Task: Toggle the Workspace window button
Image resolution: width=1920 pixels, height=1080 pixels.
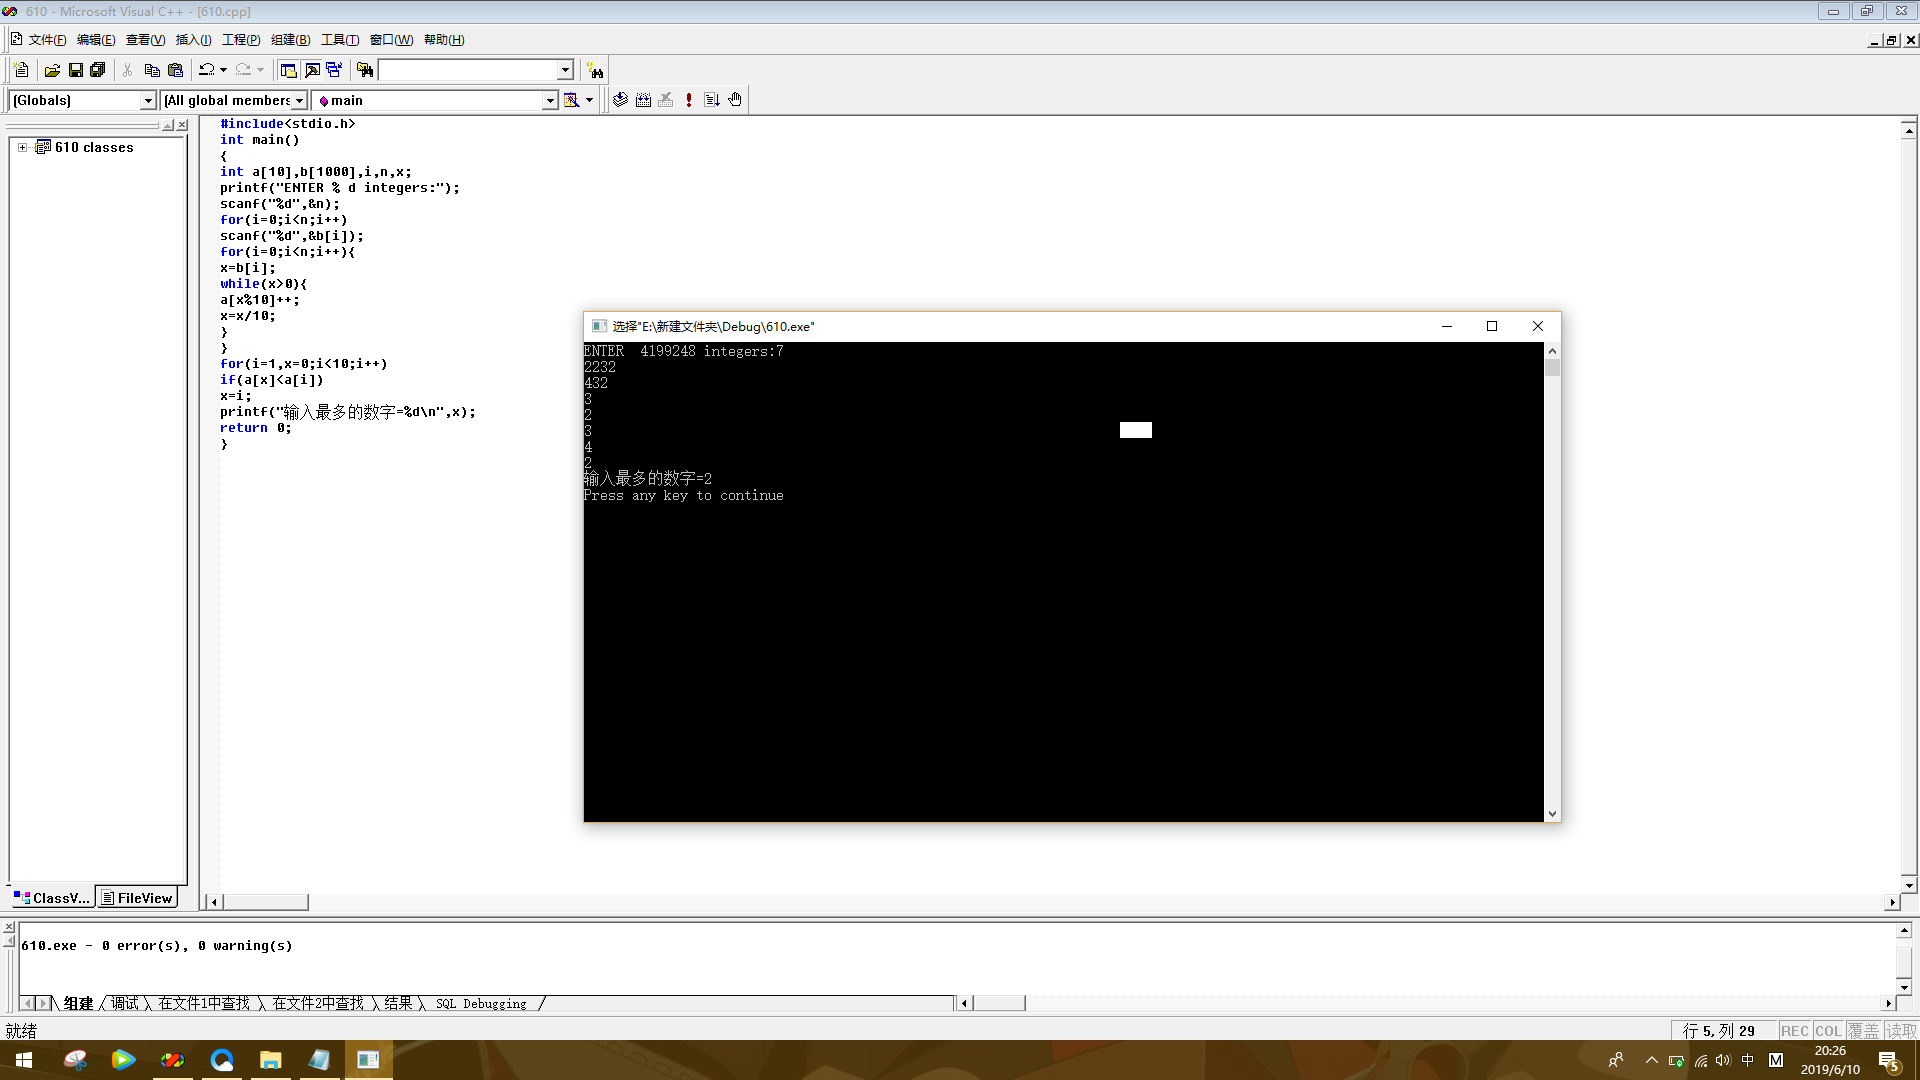Action: pos(288,70)
